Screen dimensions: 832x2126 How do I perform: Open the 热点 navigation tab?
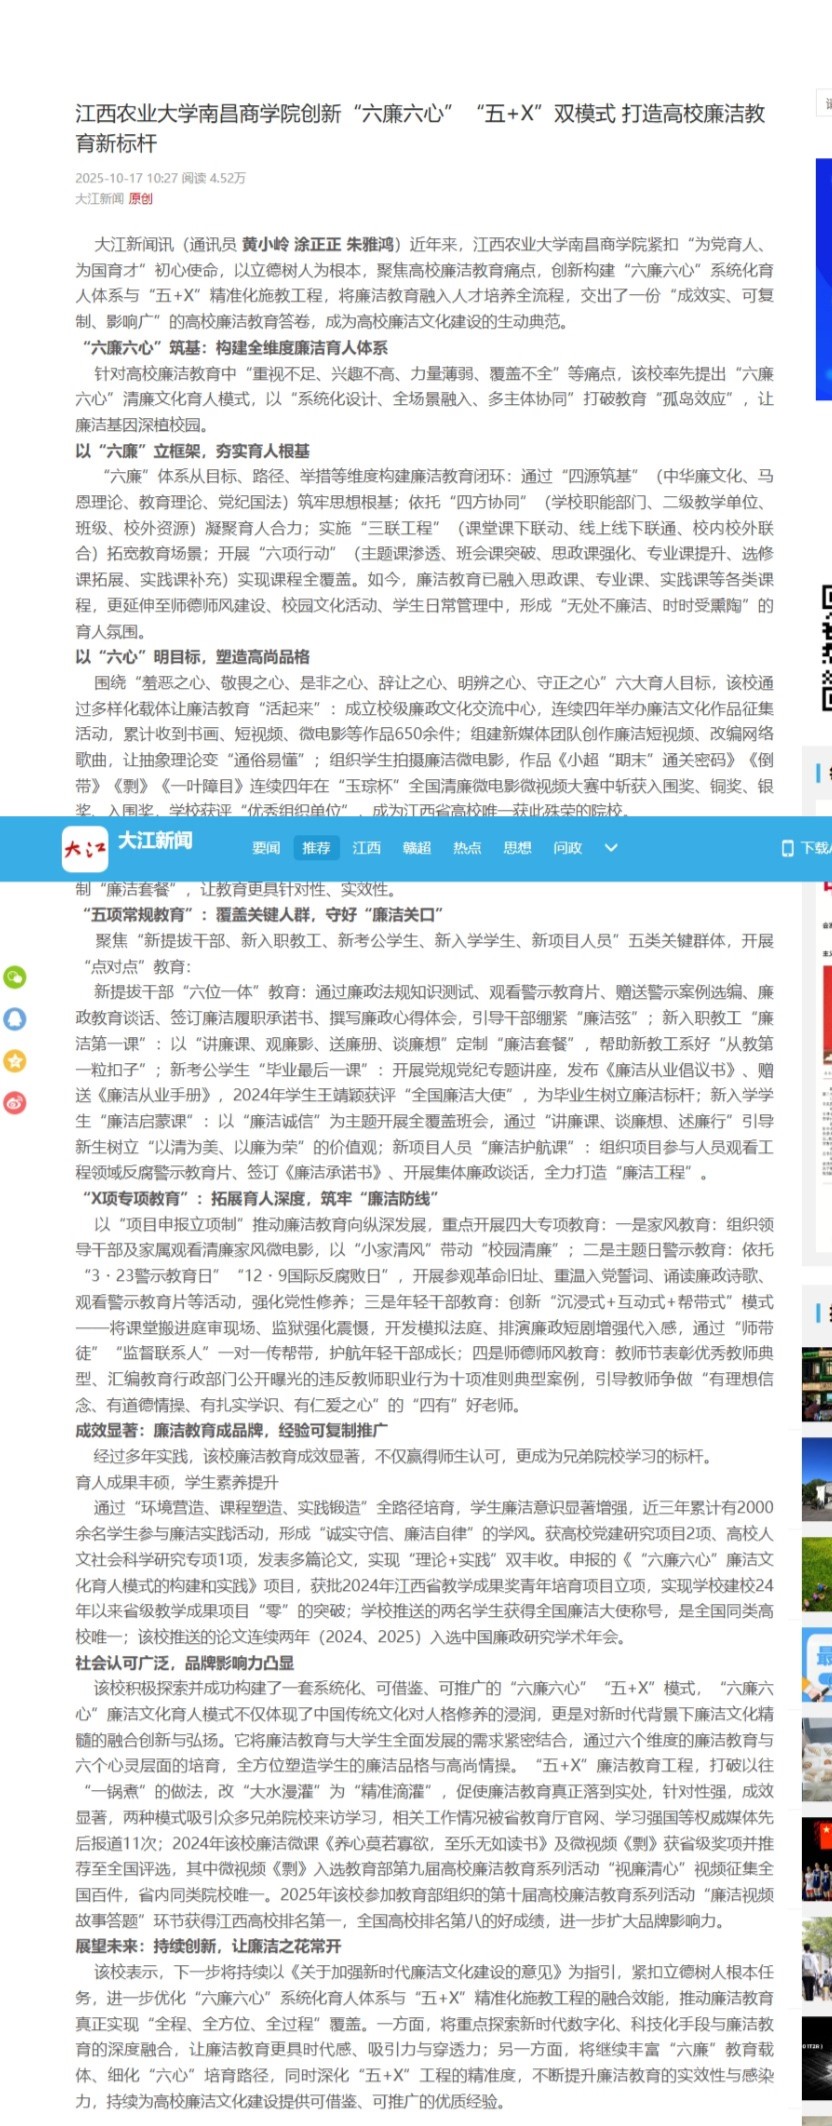pyautogui.click(x=467, y=848)
